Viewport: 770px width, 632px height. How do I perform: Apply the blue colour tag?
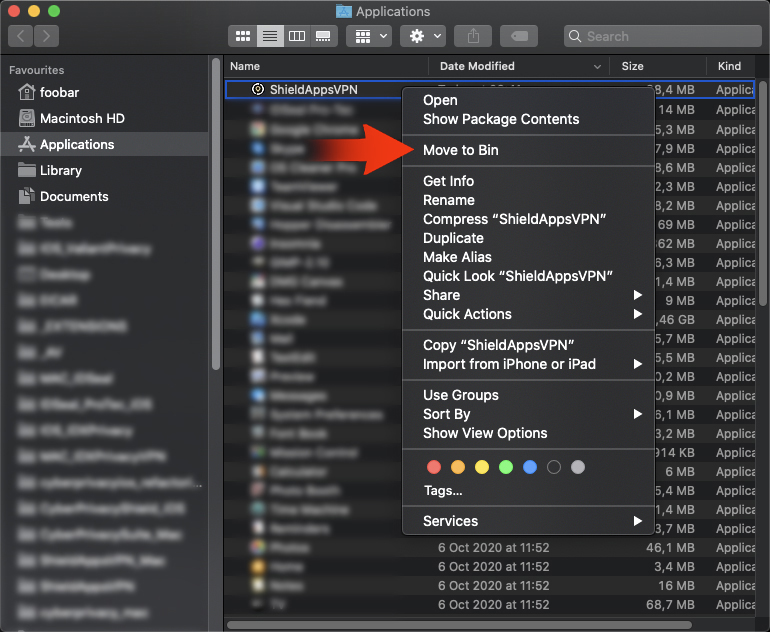[530, 467]
